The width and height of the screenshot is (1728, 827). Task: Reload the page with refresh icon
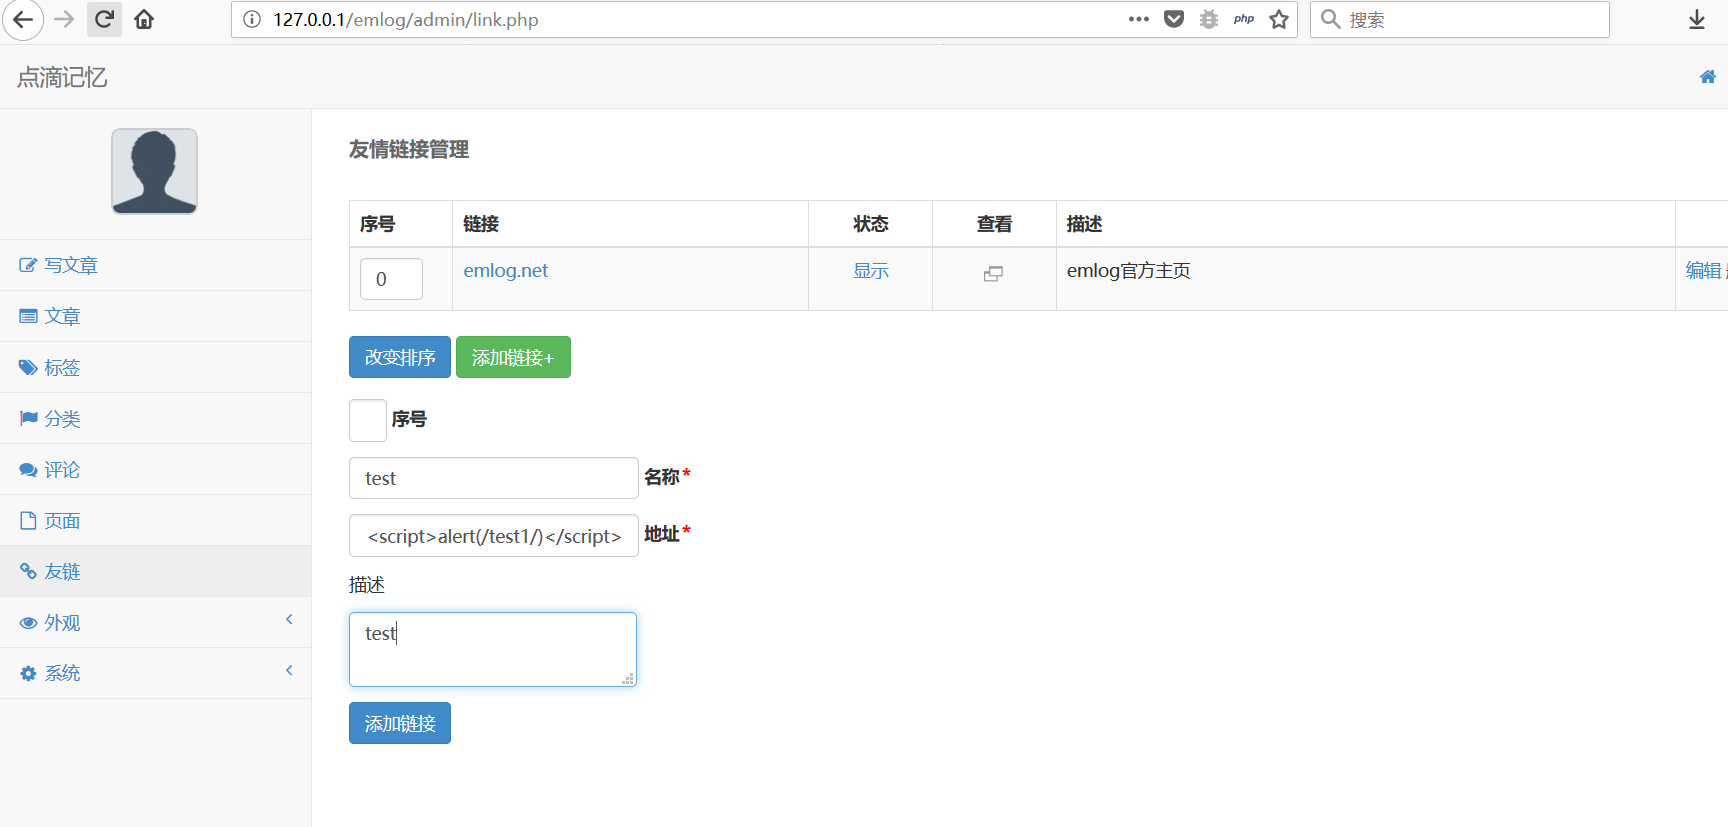point(104,19)
